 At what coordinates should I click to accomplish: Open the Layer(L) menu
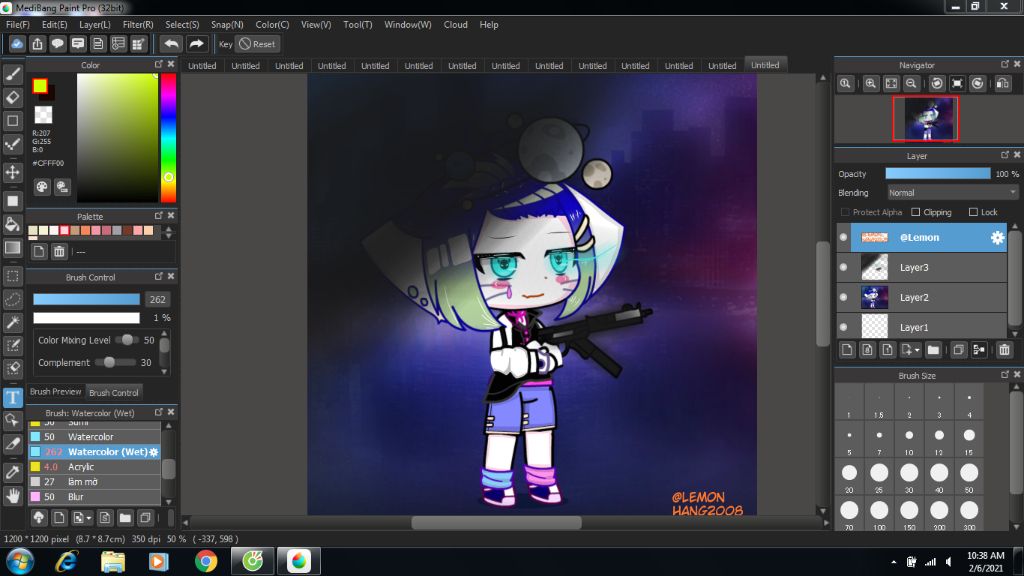click(x=95, y=25)
